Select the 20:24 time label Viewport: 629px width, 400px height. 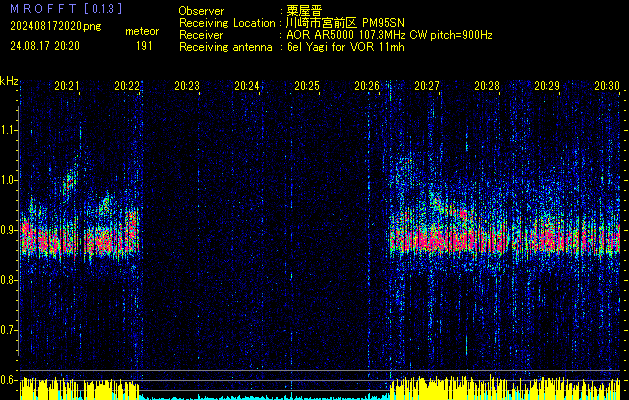(x=247, y=87)
